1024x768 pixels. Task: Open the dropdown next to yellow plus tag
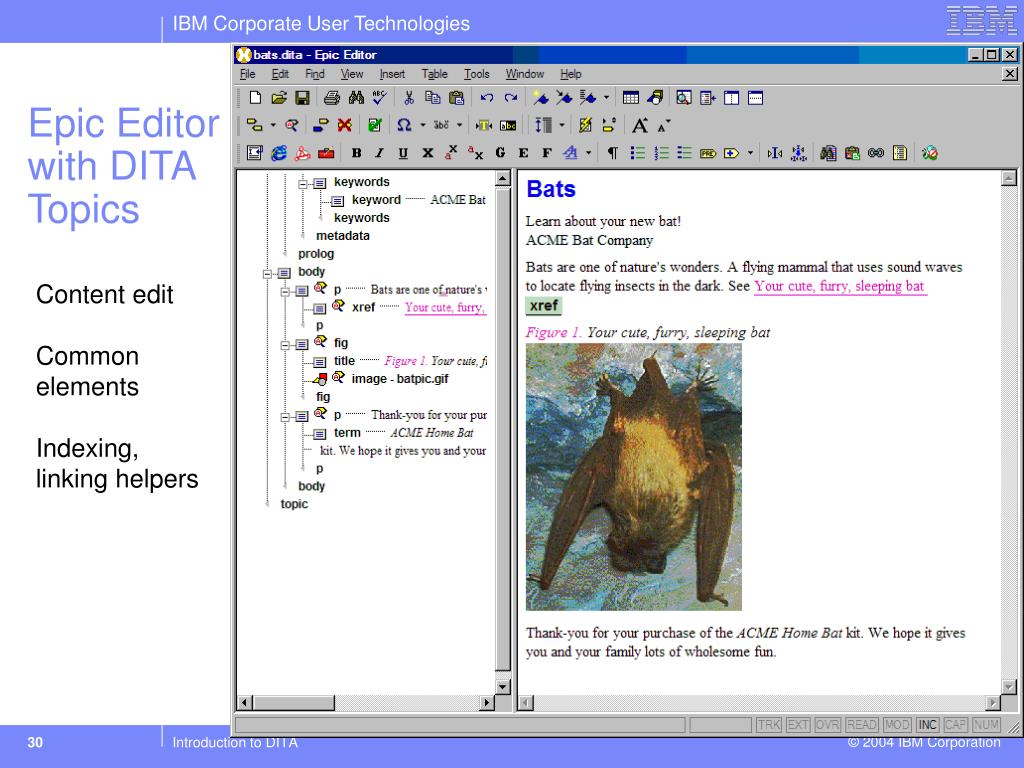coord(750,153)
